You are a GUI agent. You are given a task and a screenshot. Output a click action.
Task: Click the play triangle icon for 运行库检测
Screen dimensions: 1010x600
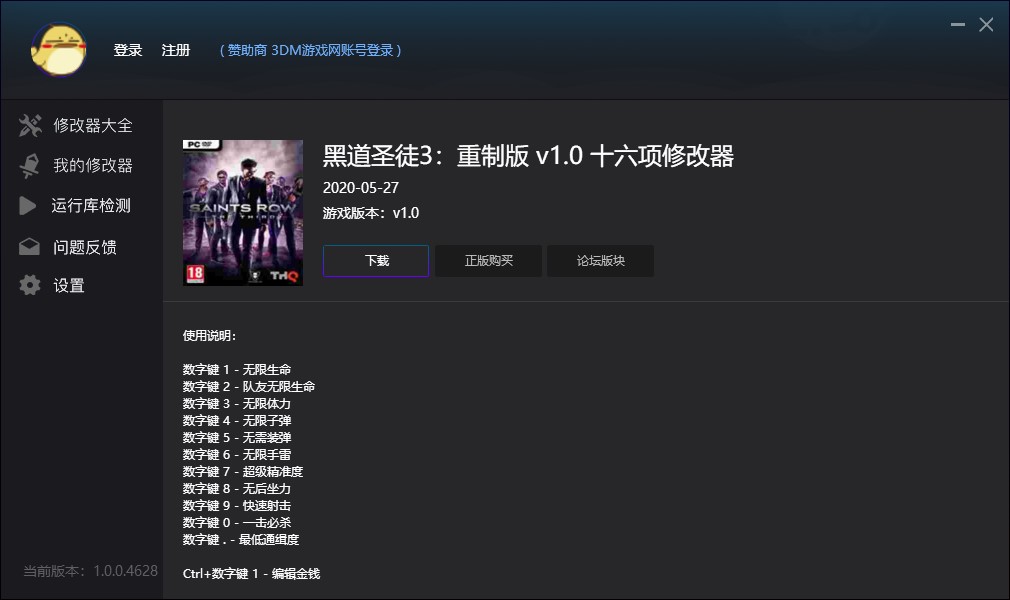pos(28,206)
